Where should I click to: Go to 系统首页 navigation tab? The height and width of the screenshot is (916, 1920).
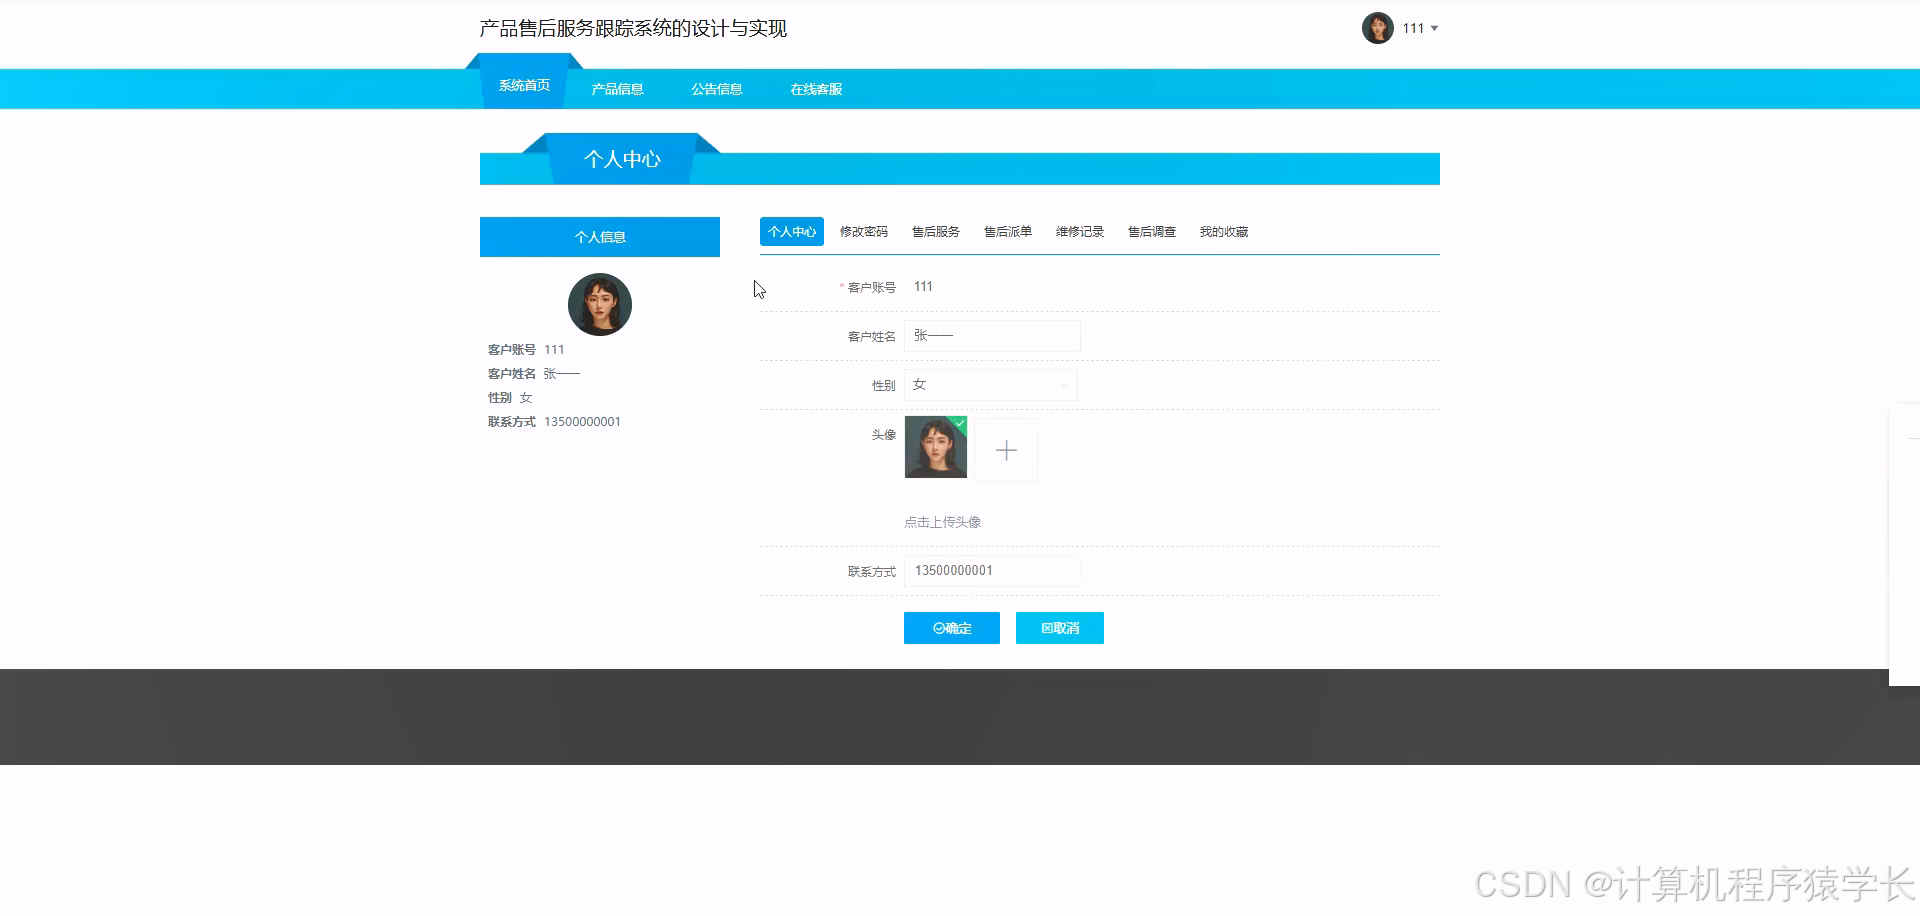coord(524,86)
